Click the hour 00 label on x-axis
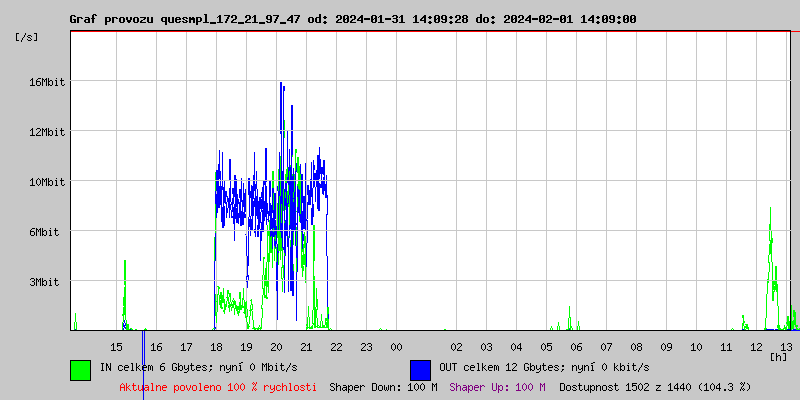The width and height of the screenshot is (800, 400). coord(396,346)
